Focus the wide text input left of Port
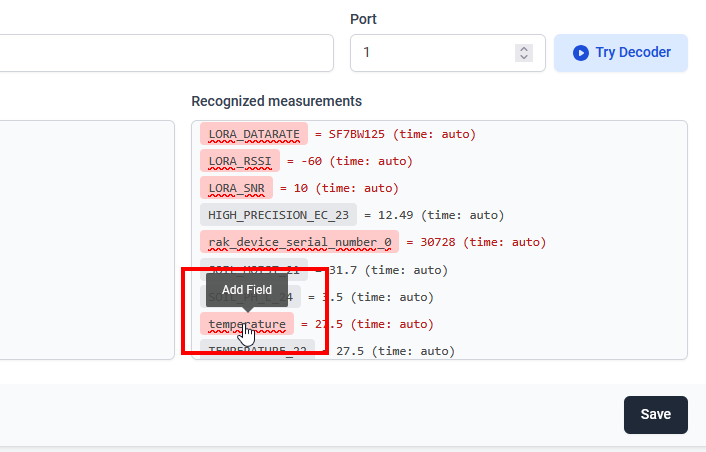Screen dimensions: 706x452 (x=160, y=53)
